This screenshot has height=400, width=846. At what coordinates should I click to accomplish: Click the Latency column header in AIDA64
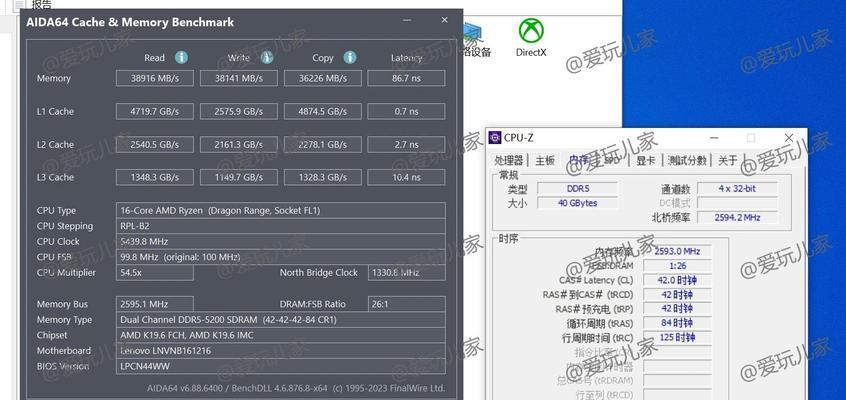(406, 58)
